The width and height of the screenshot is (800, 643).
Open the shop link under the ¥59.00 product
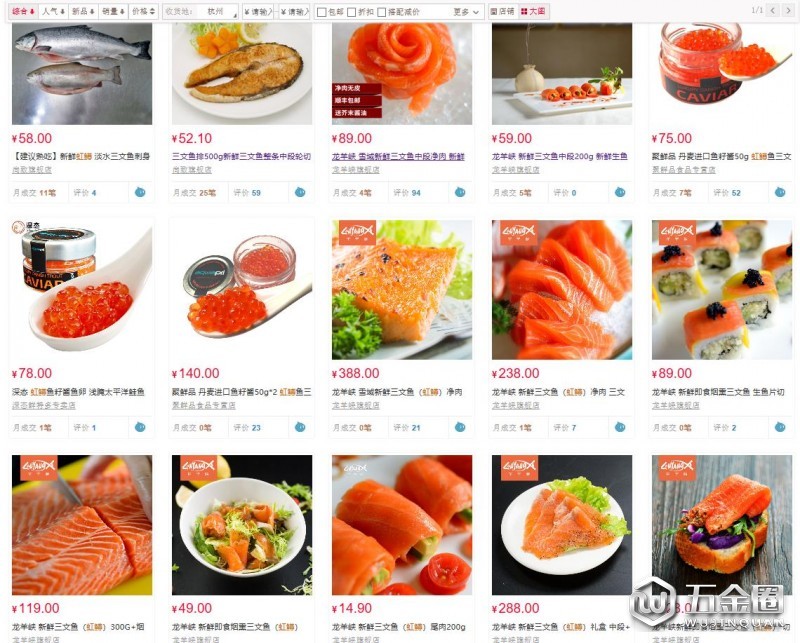pos(515,170)
